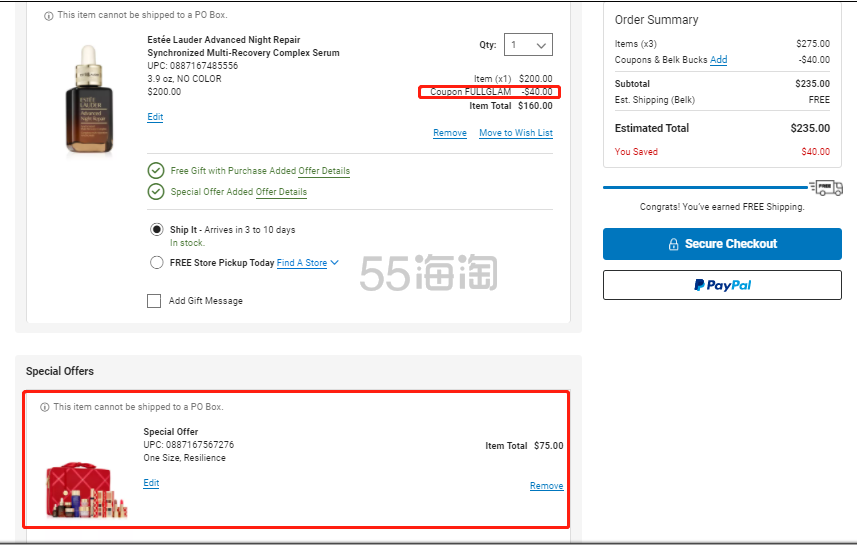The image size is (857, 545).
Task: Click the lock icon on Secure Checkout
Action: 673,244
